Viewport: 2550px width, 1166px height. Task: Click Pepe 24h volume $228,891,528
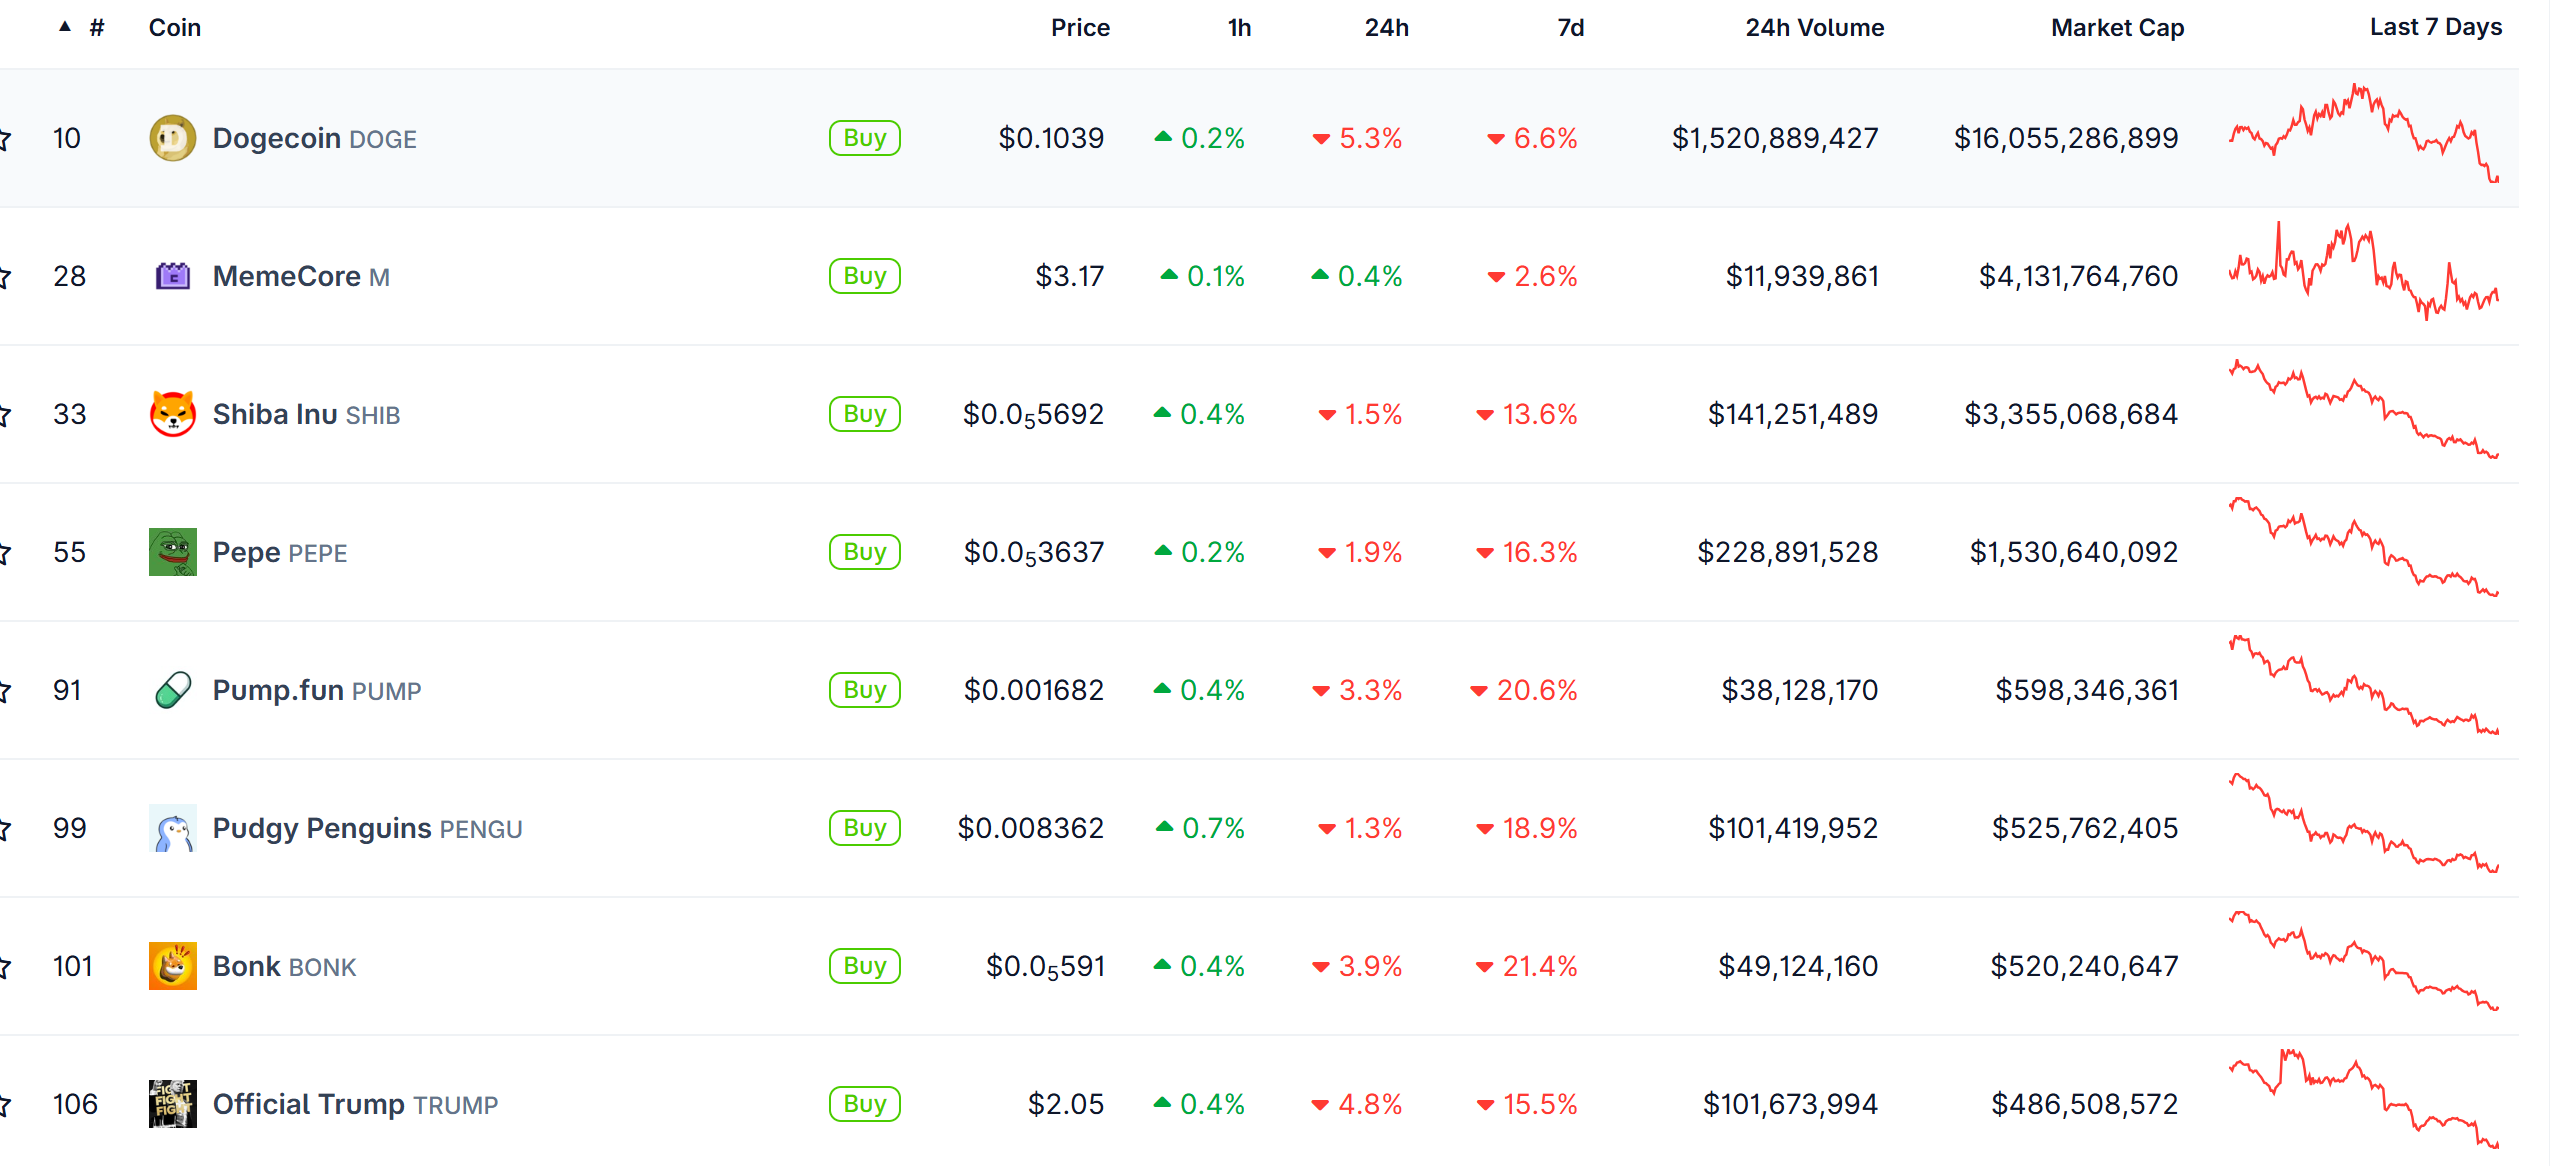tap(1788, 552)
